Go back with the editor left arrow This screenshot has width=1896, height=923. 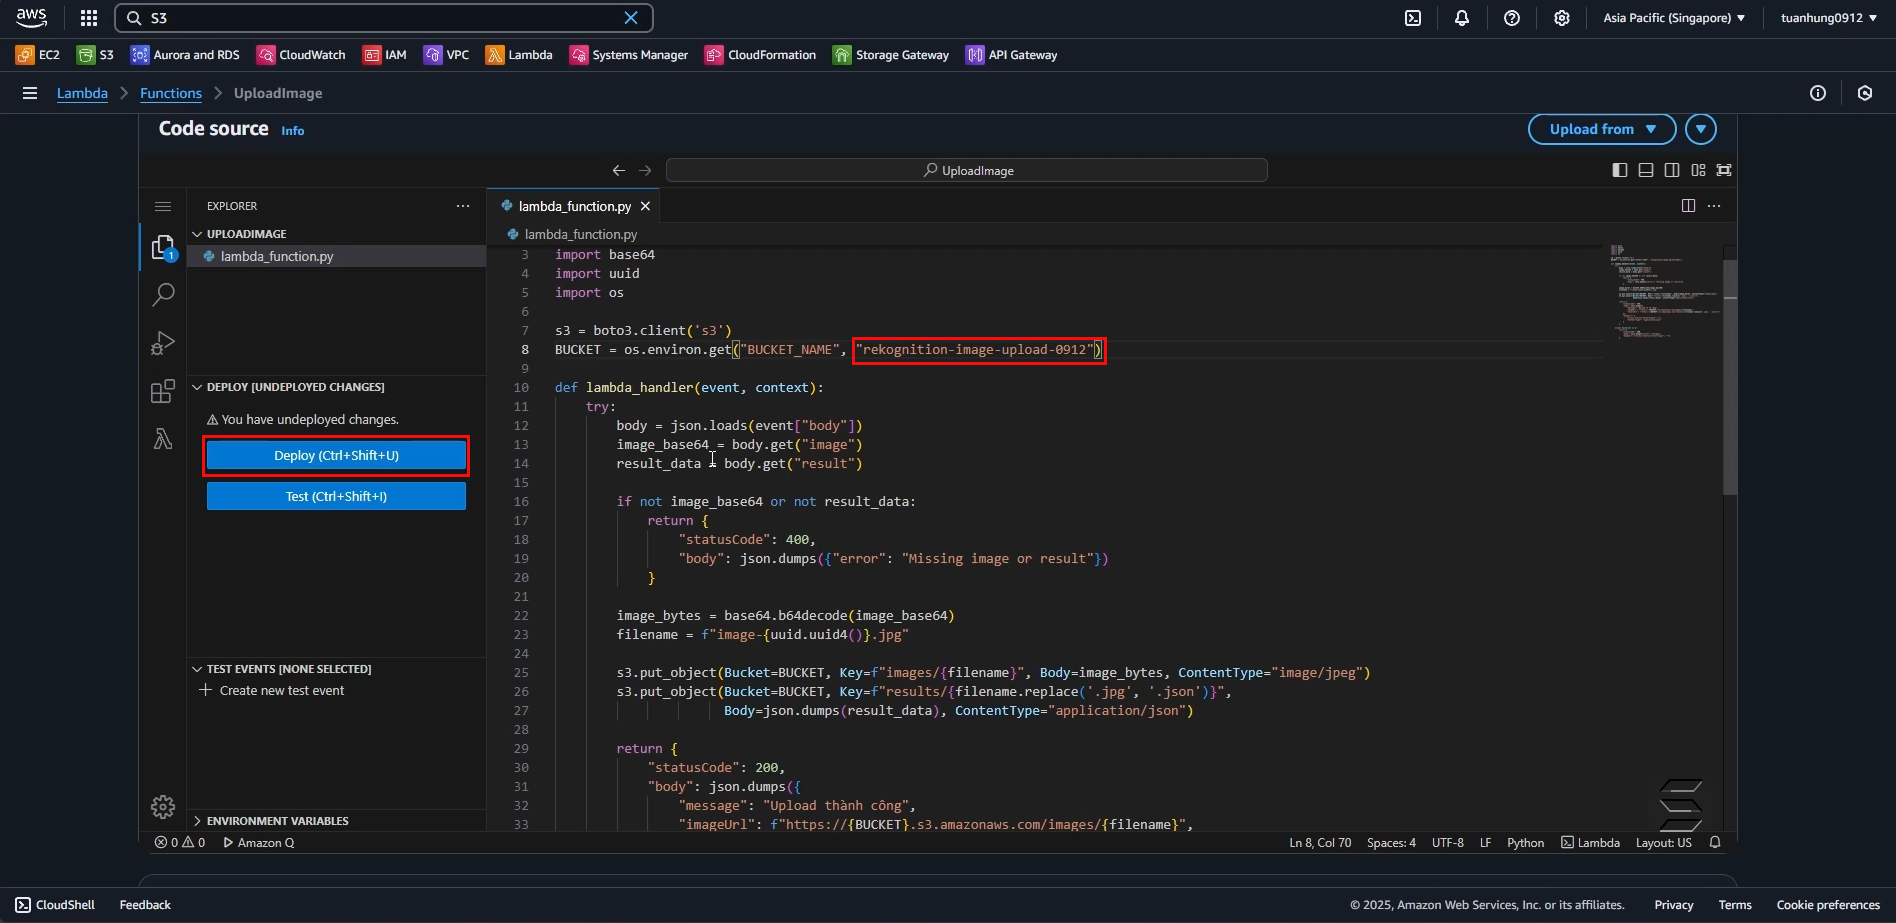click(x=619, y=171)
